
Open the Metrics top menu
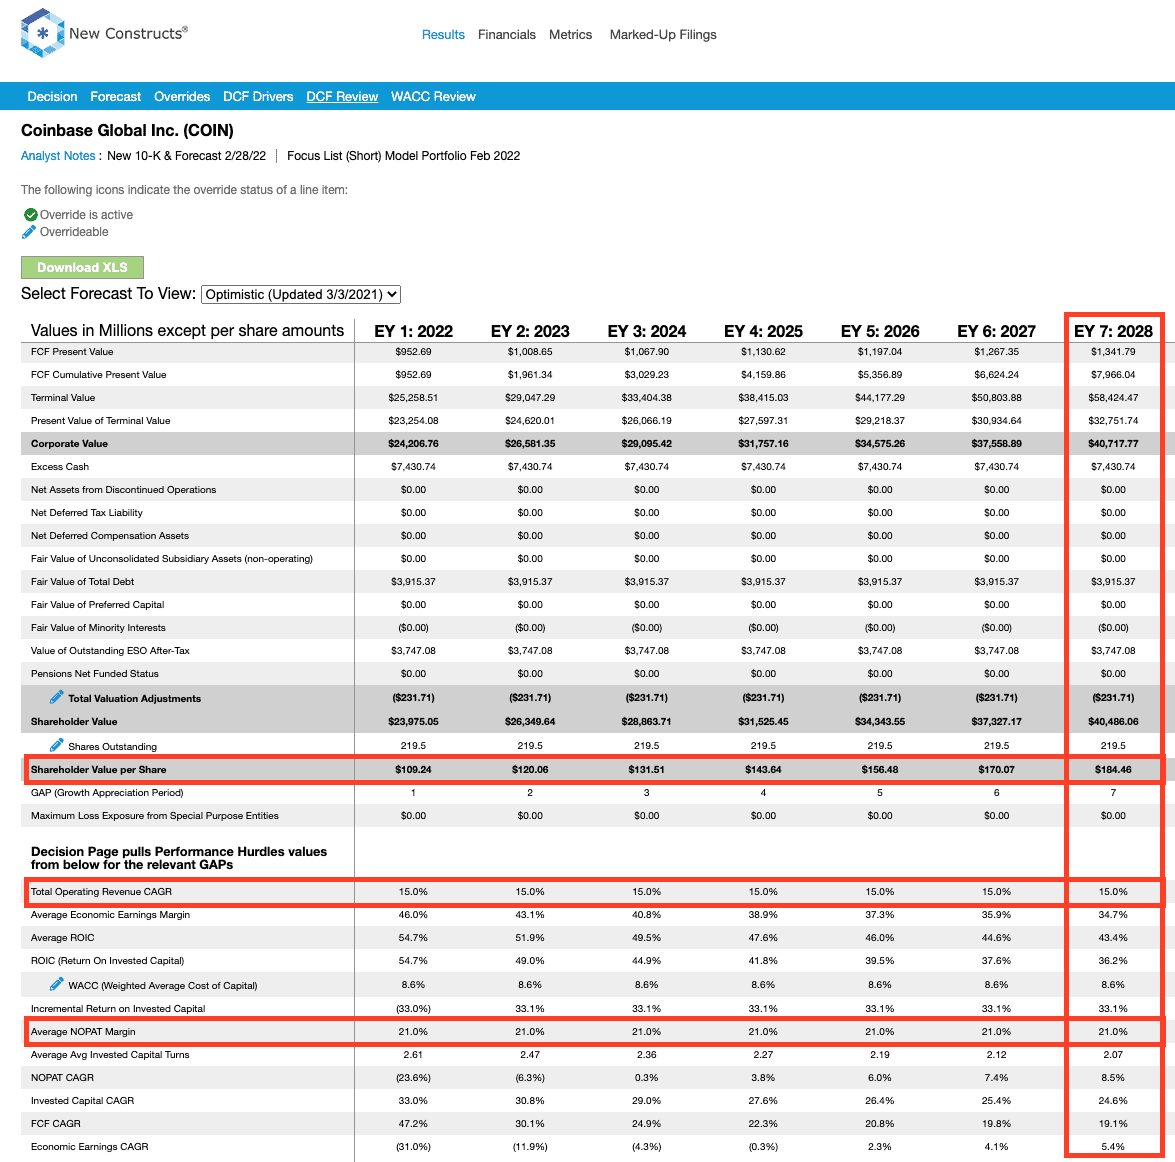[x=570, y=34]
